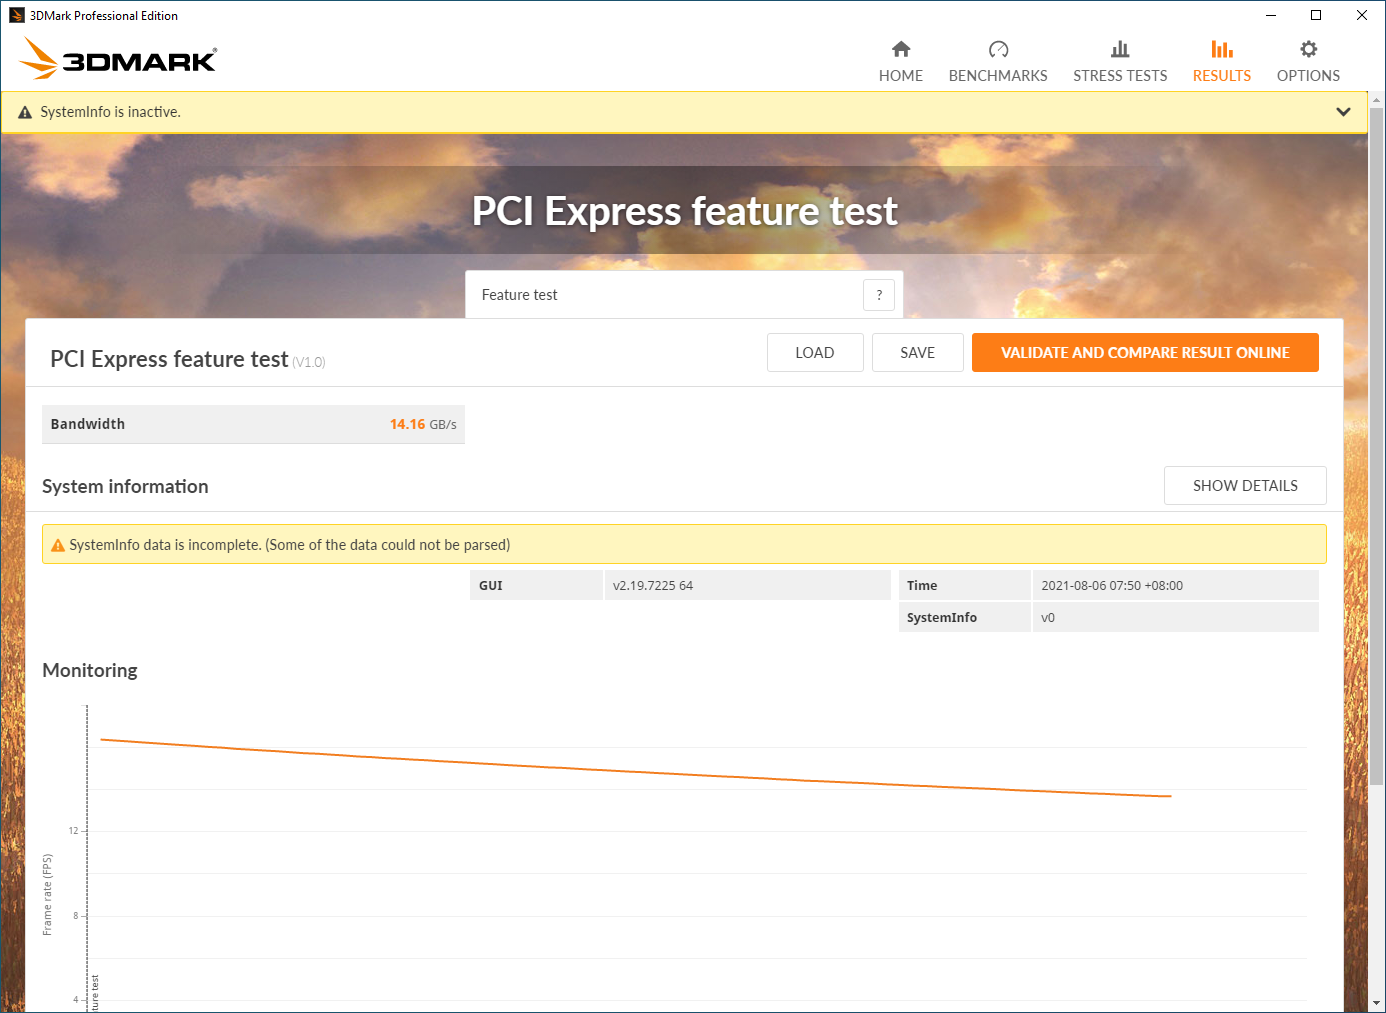Expand the SystemInfo inactive notification chevron
This screenshot has width=1386, height=1013.
point(1343,112)
